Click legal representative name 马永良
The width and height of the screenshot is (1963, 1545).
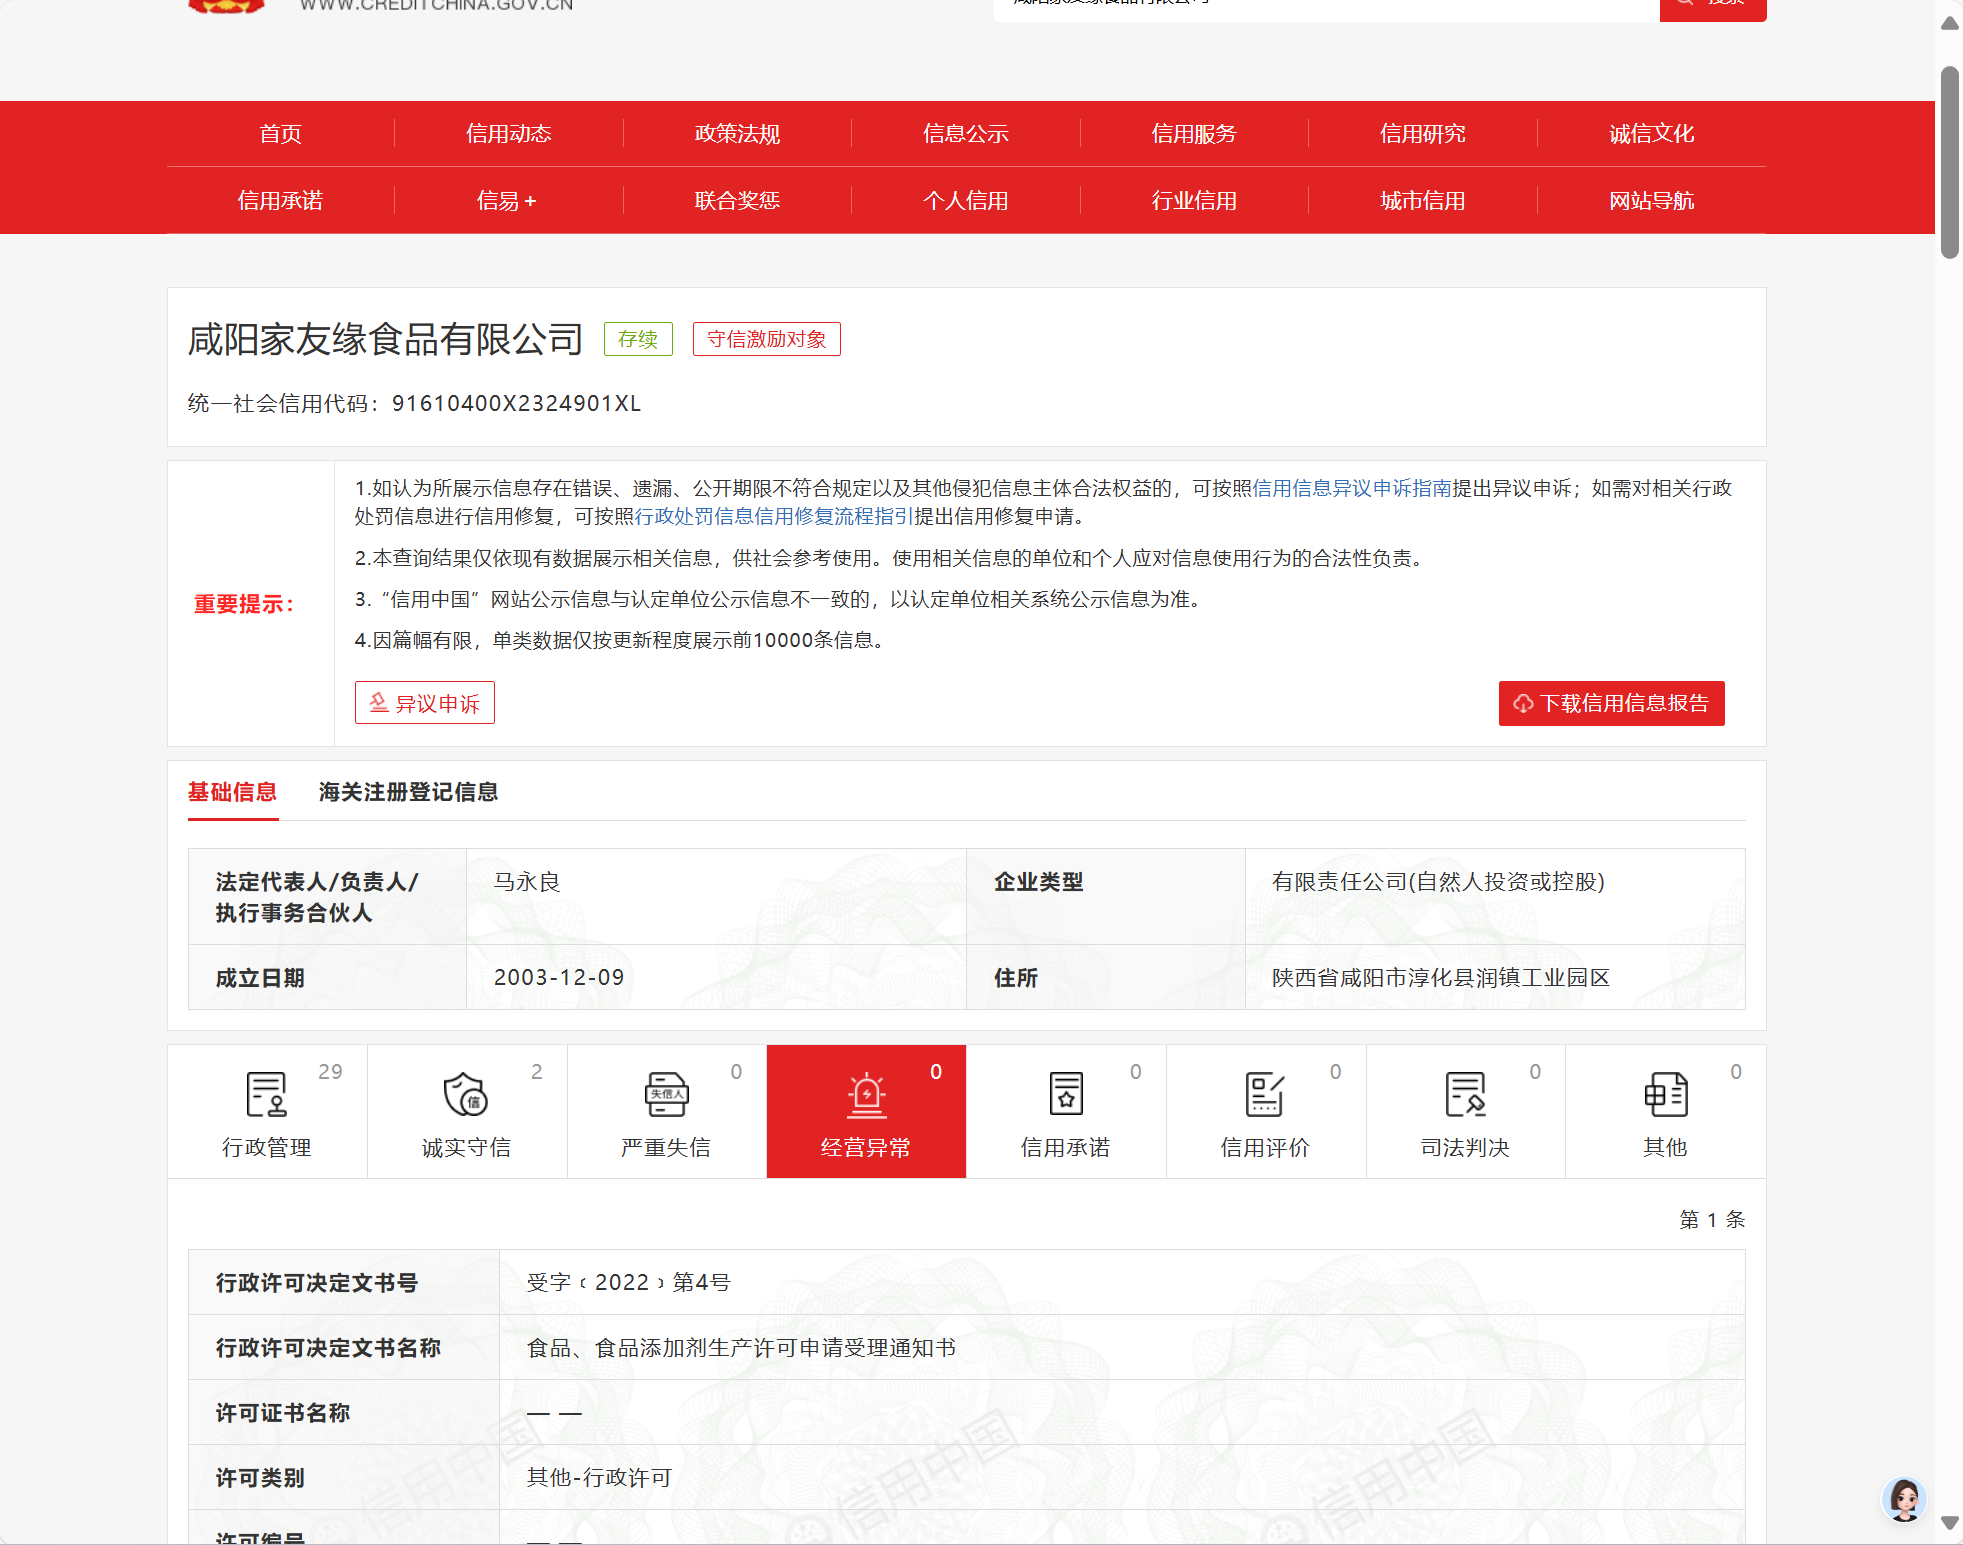(x=527, y=882)
